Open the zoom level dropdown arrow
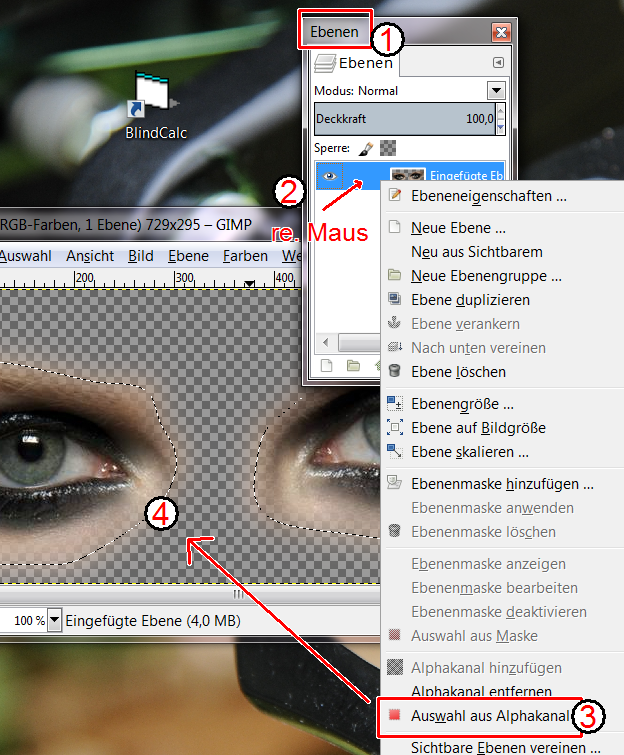The height and width of the screenshot is (755, 624). coord(54,620)
